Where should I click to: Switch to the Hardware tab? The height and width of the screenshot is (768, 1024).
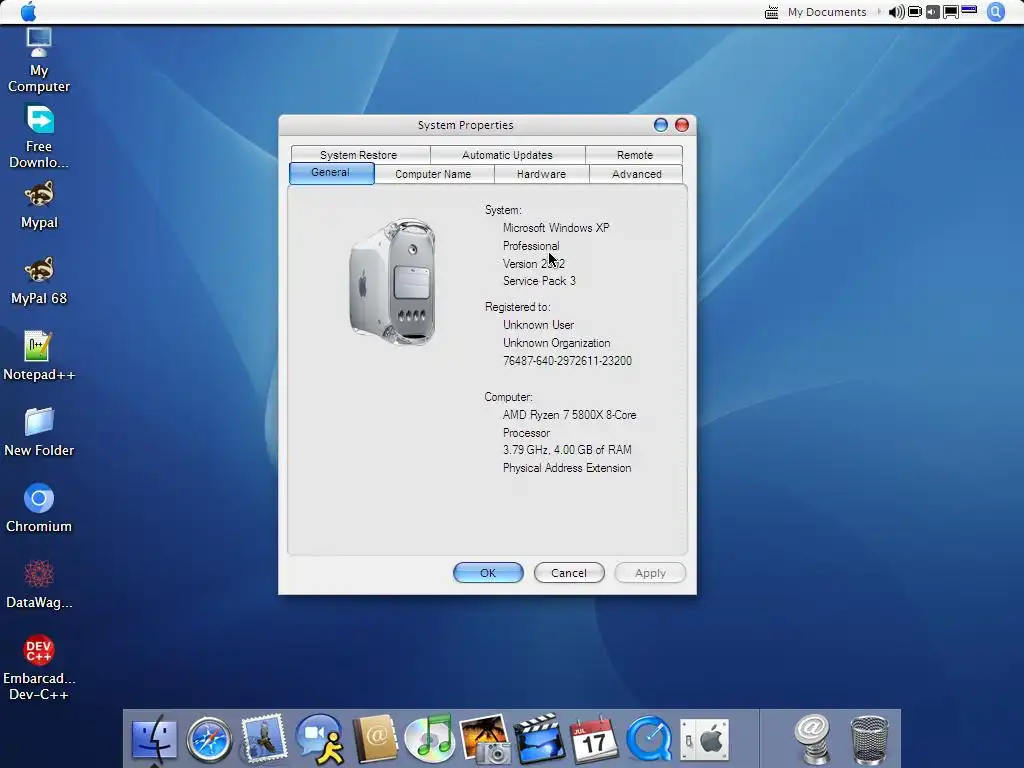click(541, 174)
